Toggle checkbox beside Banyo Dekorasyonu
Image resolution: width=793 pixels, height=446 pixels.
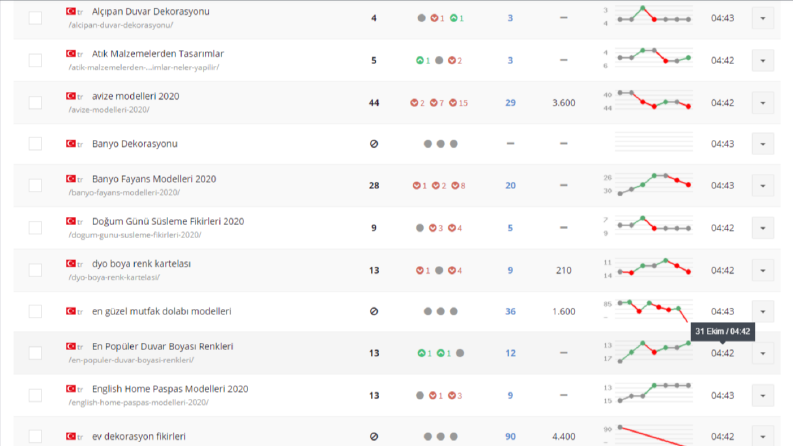click(x=35, y=144)
